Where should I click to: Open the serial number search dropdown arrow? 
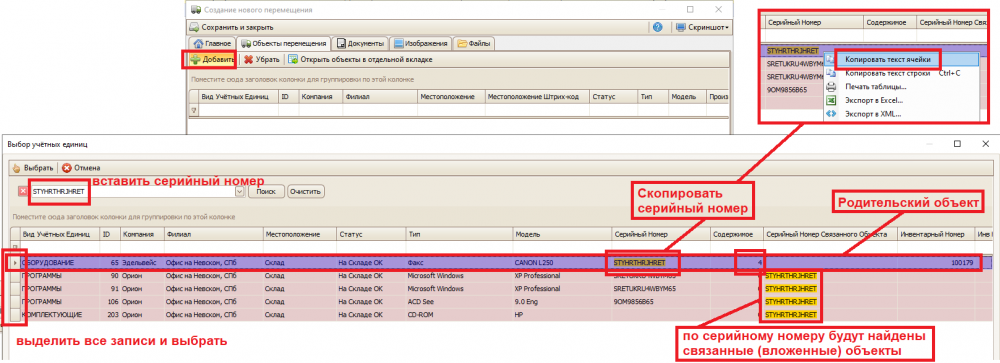click(240, 191)
